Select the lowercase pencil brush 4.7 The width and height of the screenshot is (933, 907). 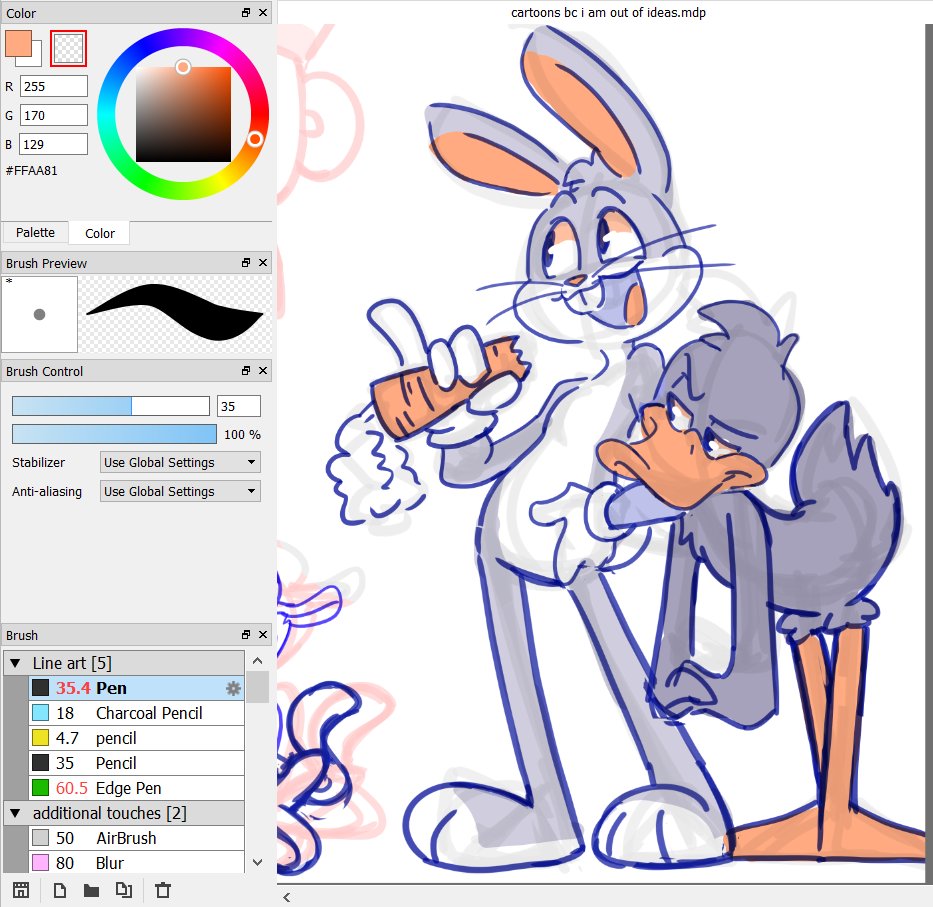137,738
